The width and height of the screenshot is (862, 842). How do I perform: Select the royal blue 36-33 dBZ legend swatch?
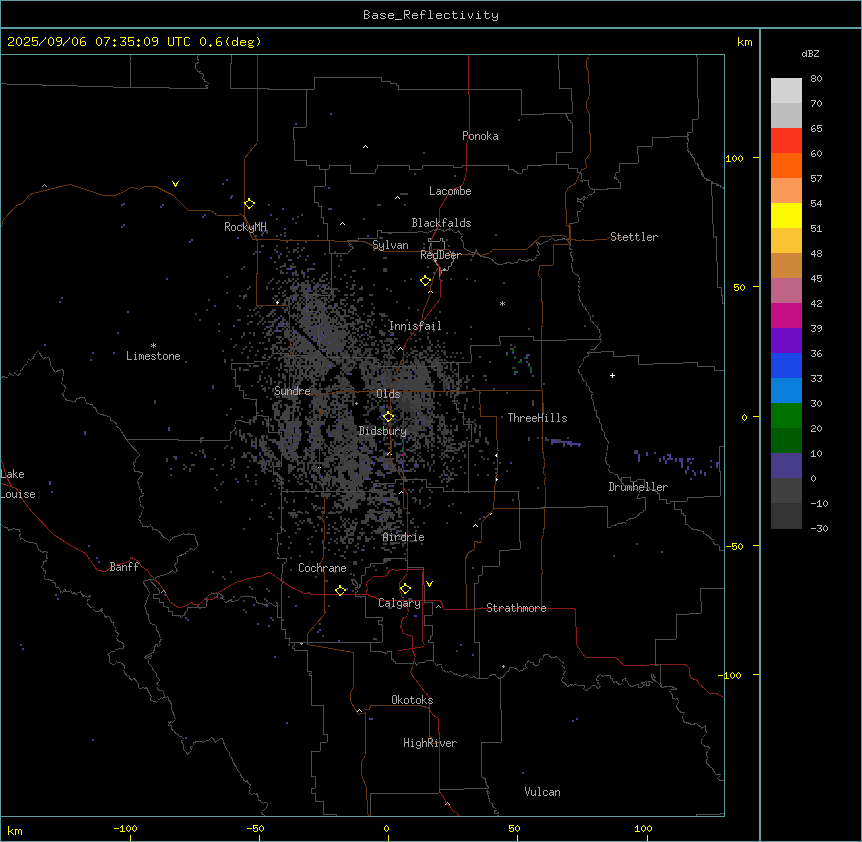[786, 365]
